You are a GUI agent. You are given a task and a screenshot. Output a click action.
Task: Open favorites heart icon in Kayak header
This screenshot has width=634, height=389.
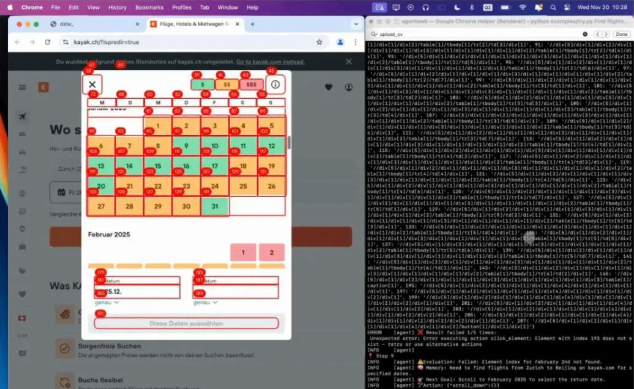tap(329, 87)
